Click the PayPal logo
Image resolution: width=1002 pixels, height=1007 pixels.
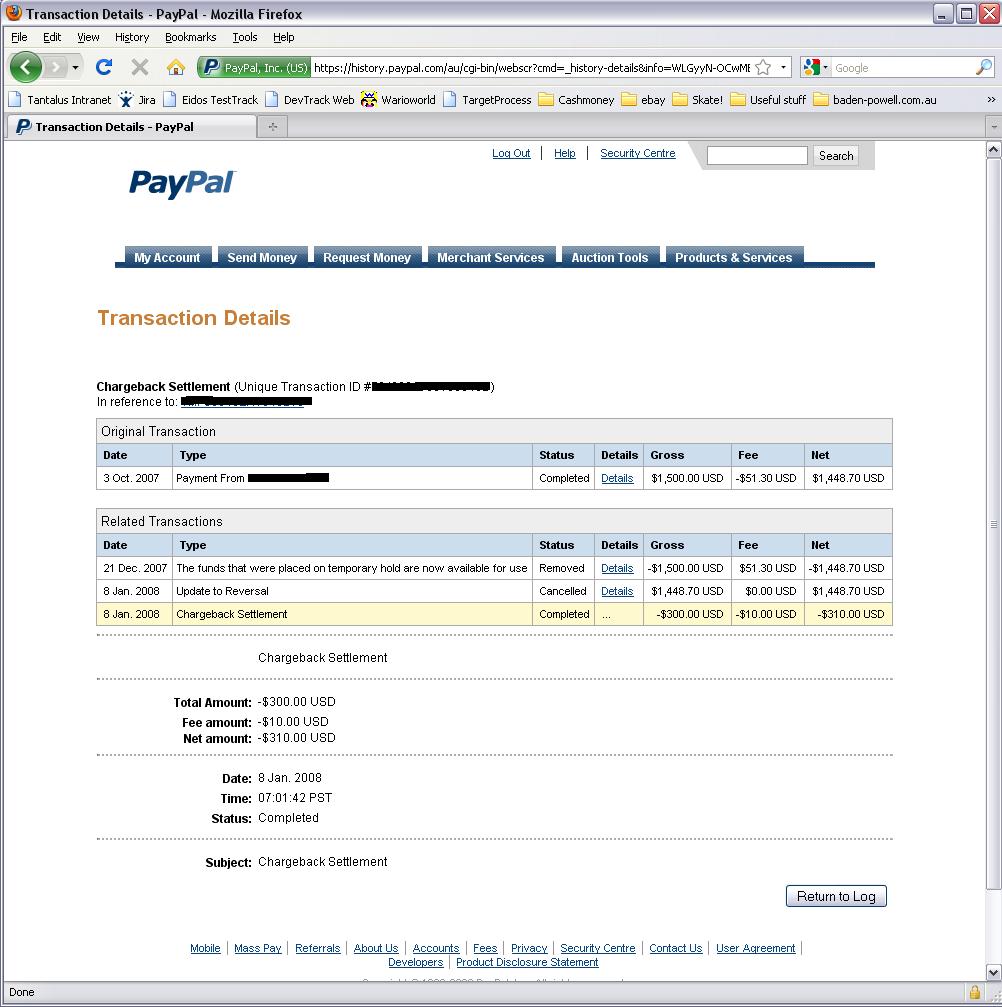(x=182, y=183)
